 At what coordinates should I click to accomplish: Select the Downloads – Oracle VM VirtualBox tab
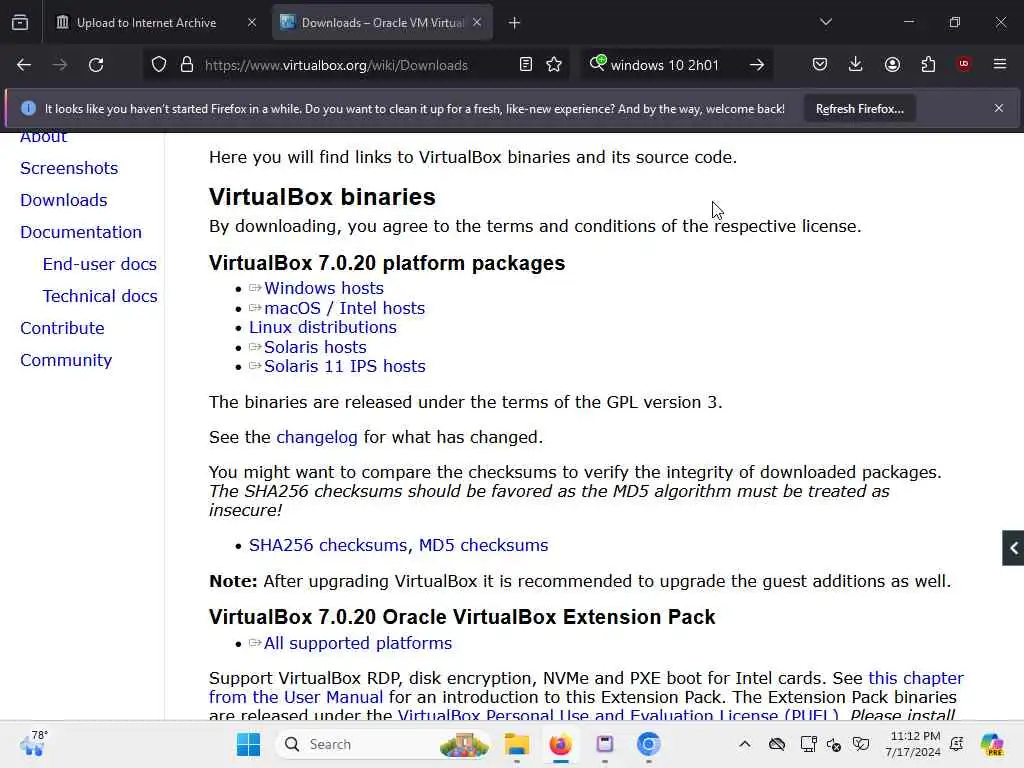coord(382,23)
